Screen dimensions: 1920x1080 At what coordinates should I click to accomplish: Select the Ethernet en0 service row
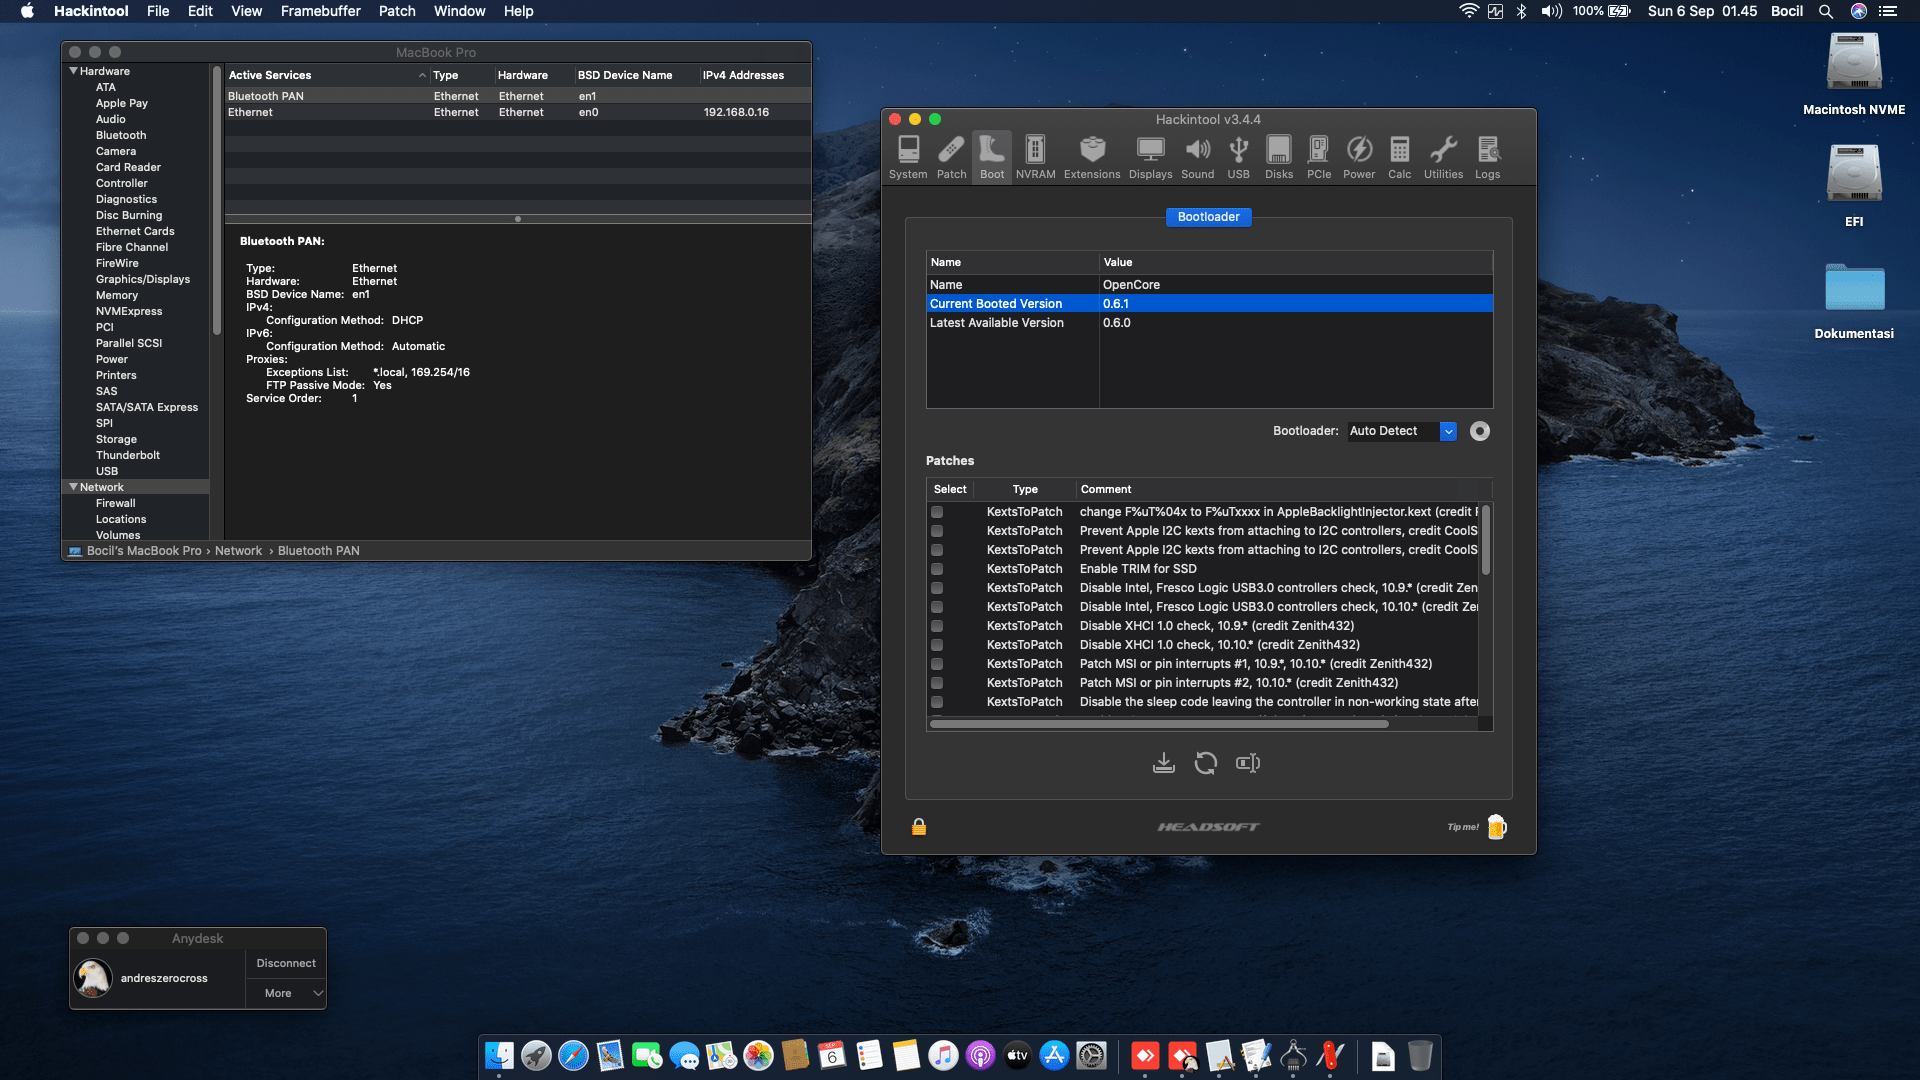pos(517,112)
